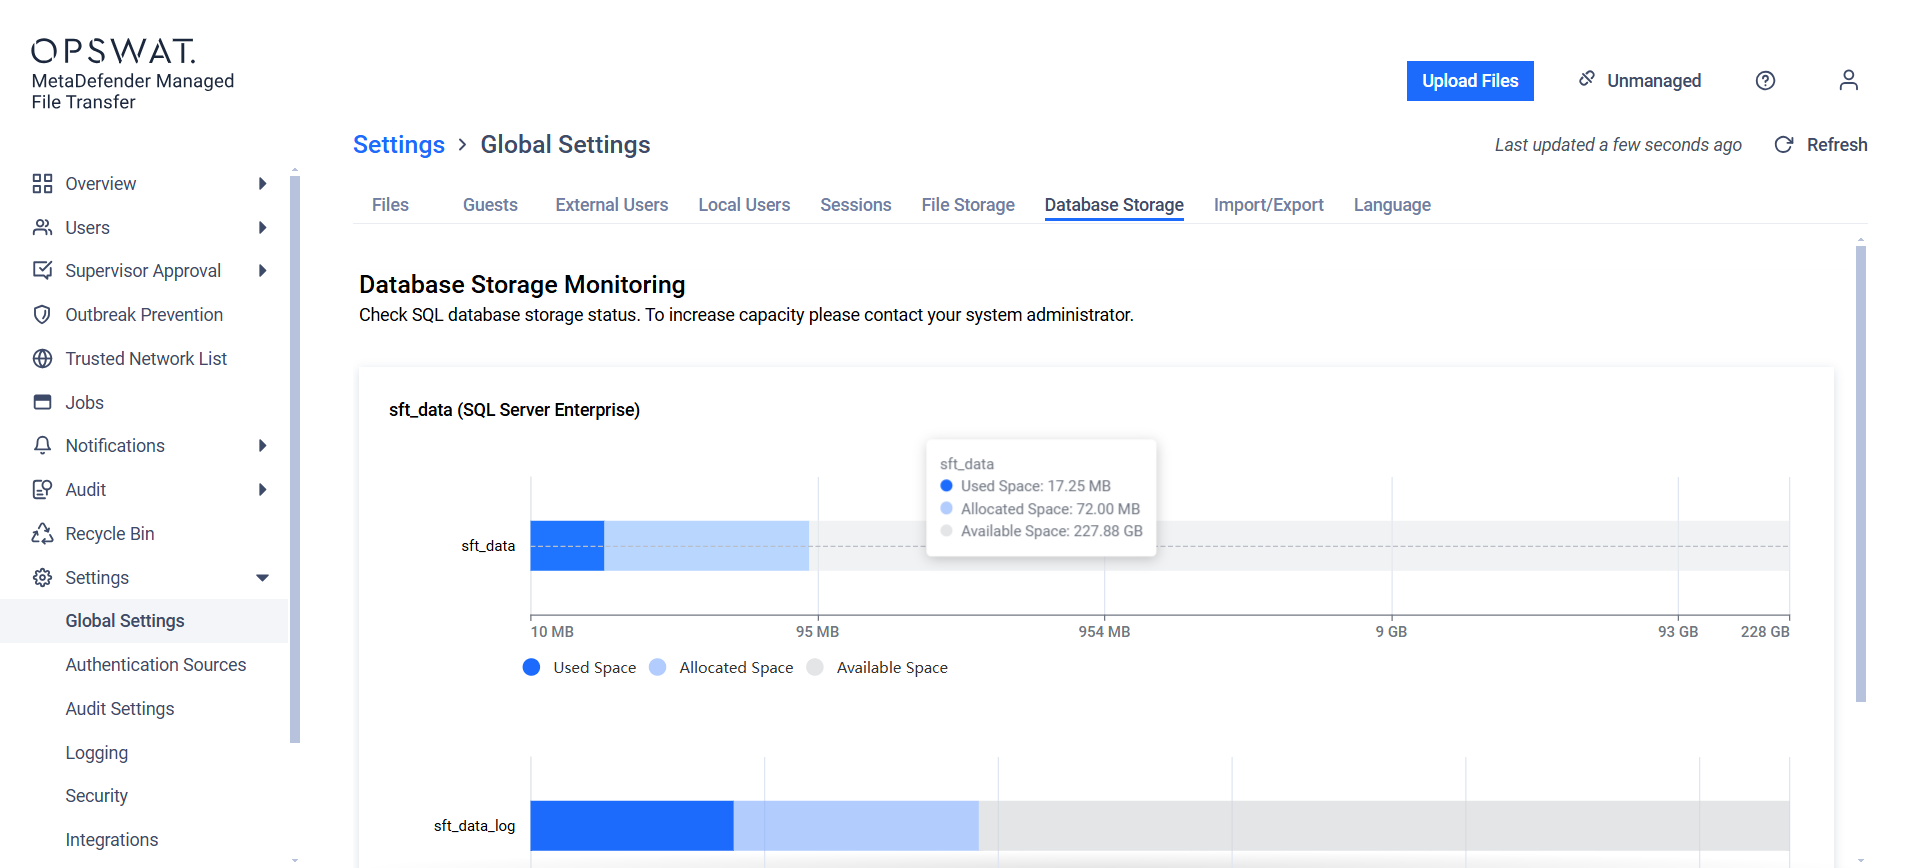
Task: Click the Upload Files button
Action: coord(1470,81)
